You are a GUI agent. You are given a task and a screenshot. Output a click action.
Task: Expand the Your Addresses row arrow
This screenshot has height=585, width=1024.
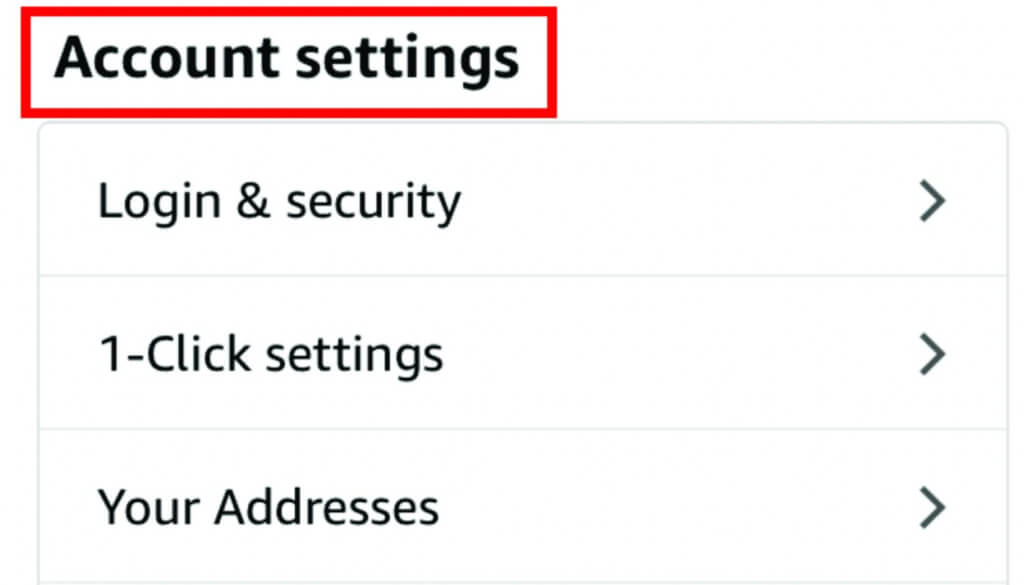[932, 507]
